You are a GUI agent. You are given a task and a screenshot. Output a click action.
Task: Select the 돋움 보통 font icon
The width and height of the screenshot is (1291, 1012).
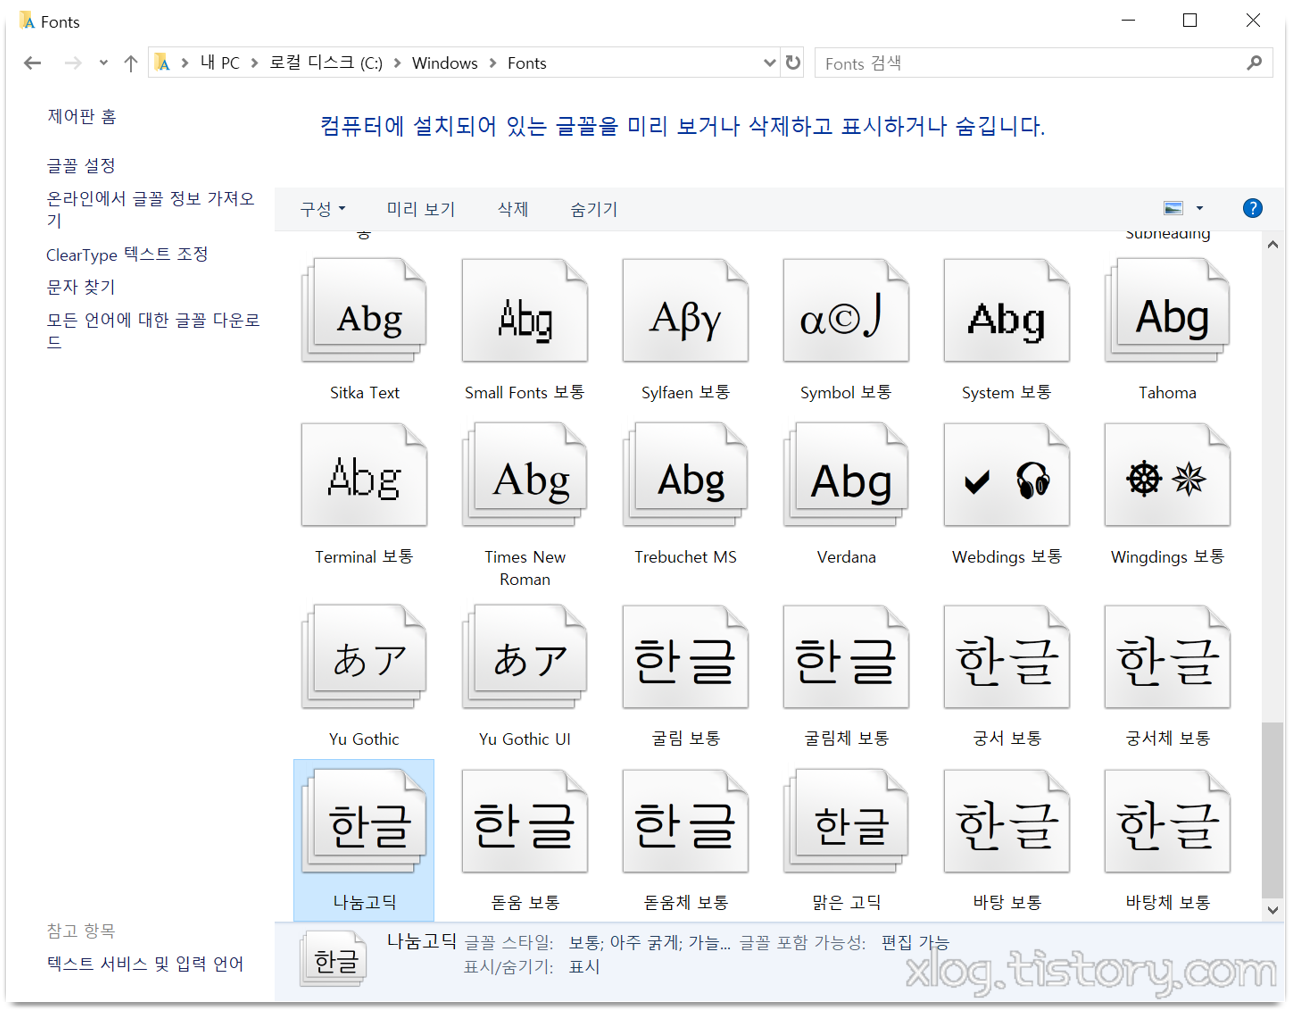[x=525, y=821]
